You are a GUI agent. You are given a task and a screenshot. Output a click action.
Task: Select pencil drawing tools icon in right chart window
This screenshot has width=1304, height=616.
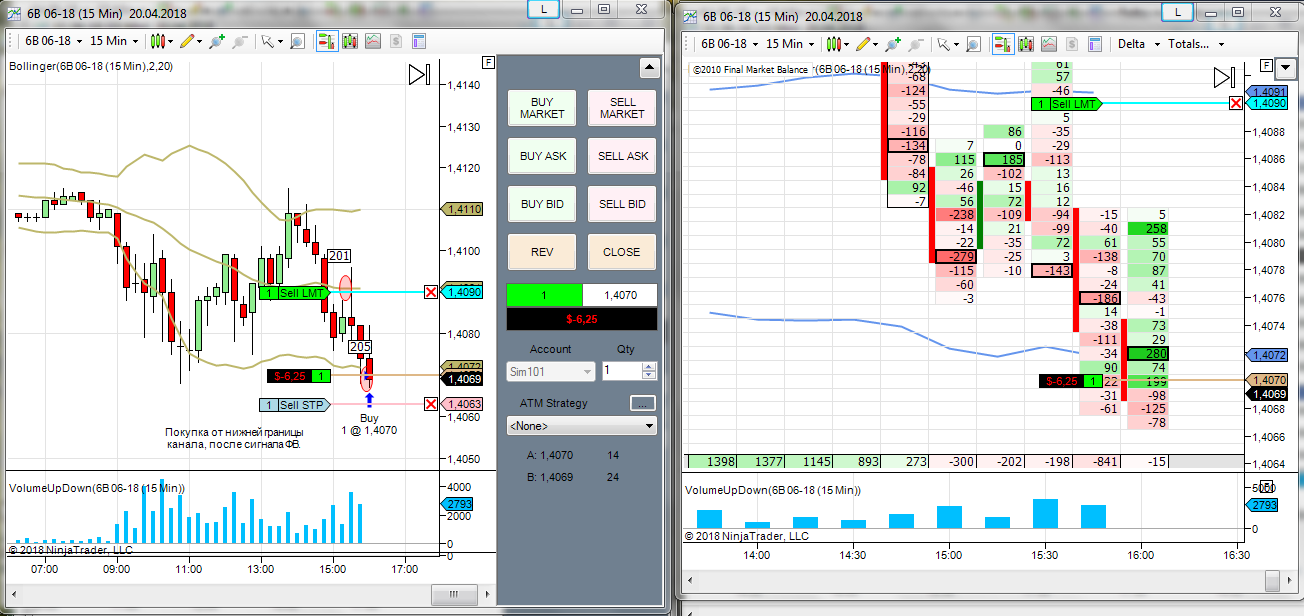click(x=863, y=44)
